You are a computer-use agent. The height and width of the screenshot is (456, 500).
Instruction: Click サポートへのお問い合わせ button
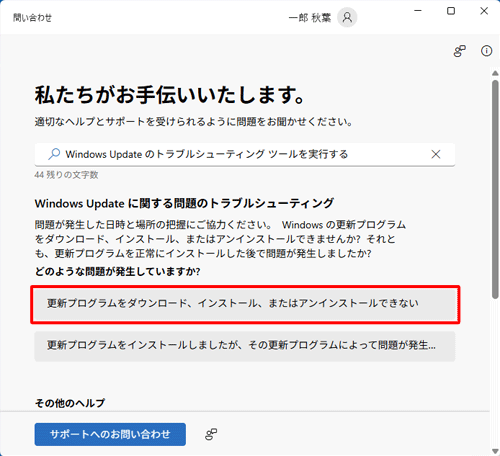click(x=110, y=434)
